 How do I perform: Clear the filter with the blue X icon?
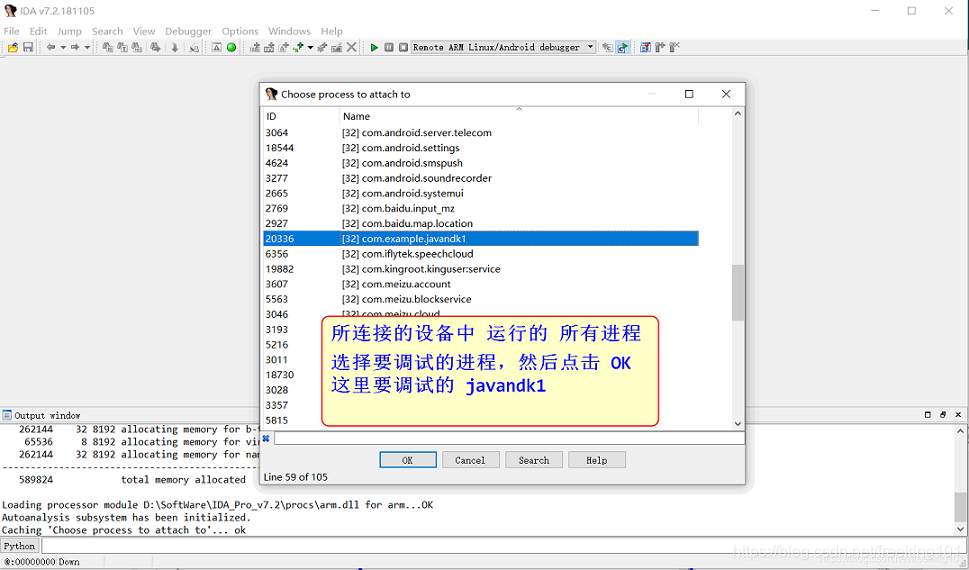(266, 438)
